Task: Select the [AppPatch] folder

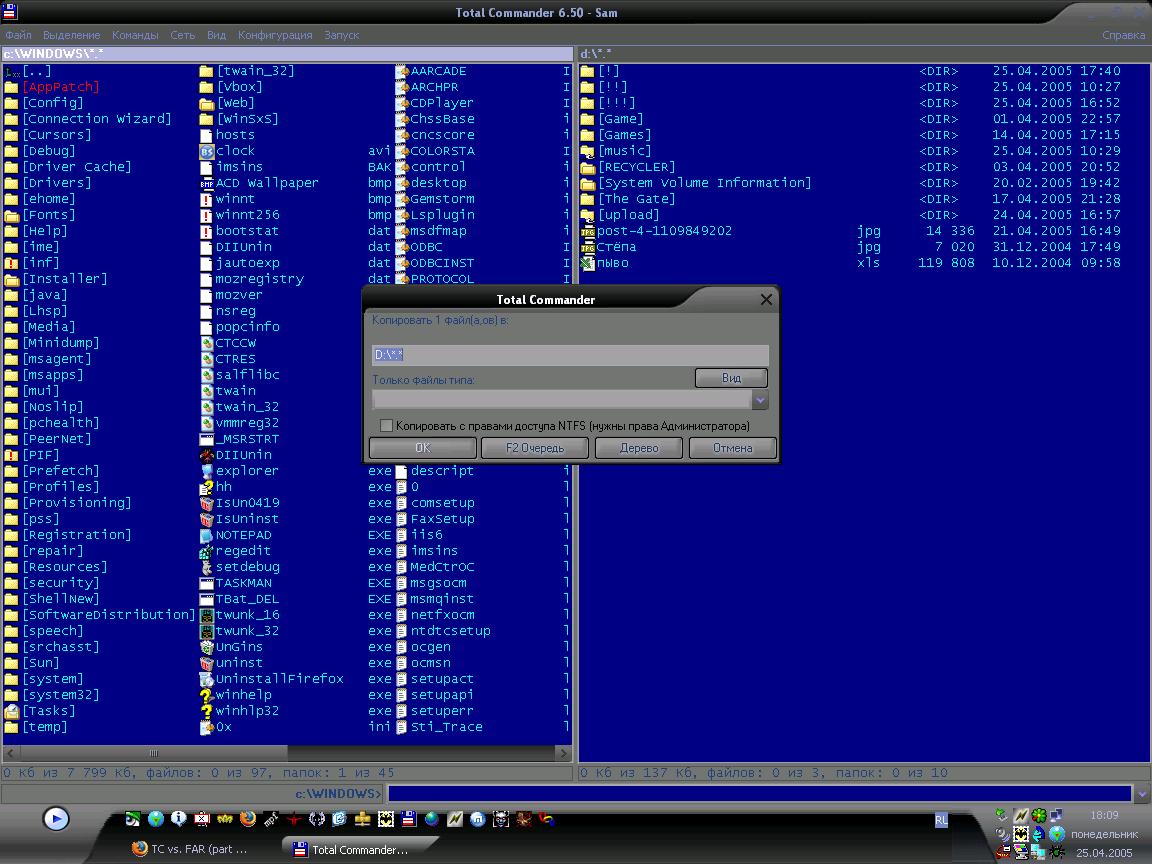Action: (61, 87)
